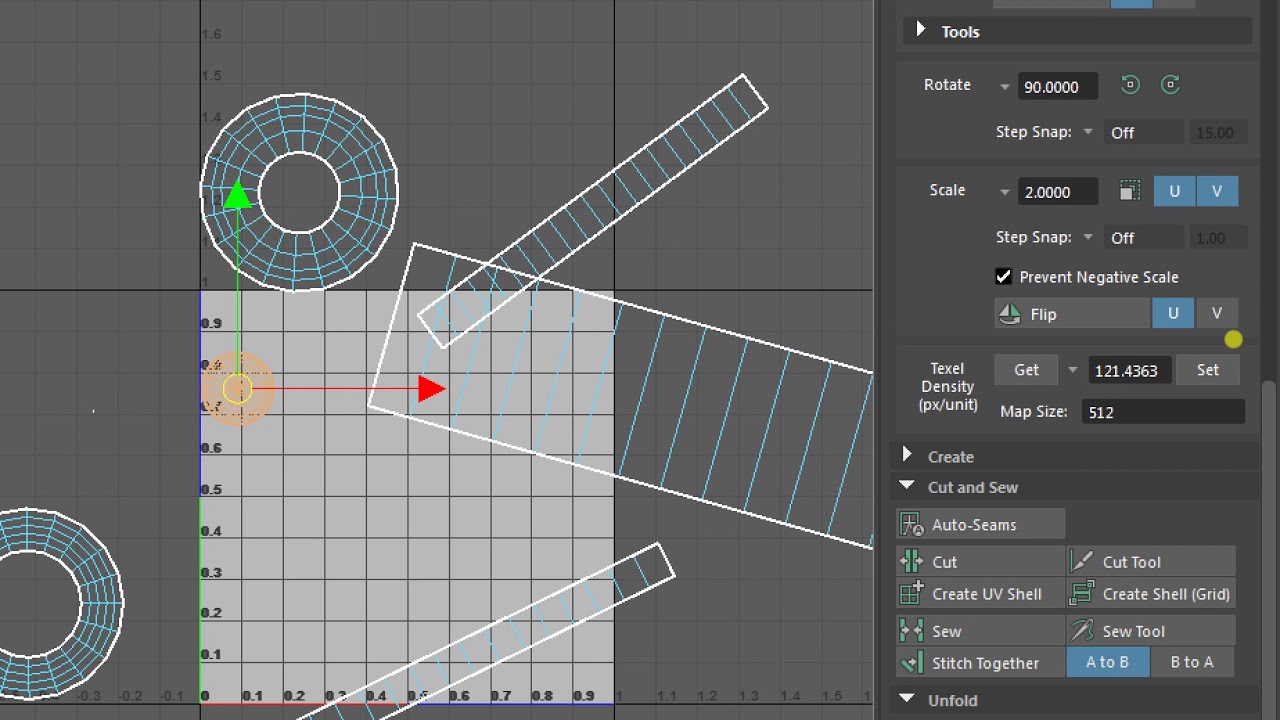Toggle Scale V axis button

point(1217,191)
